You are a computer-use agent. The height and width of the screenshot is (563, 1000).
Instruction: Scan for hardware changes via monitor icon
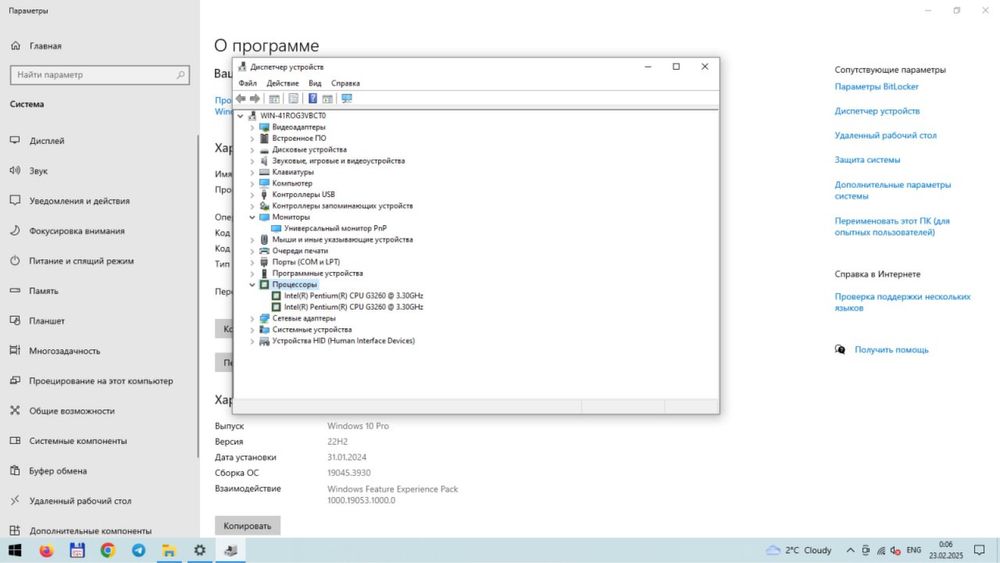[346, 98]
